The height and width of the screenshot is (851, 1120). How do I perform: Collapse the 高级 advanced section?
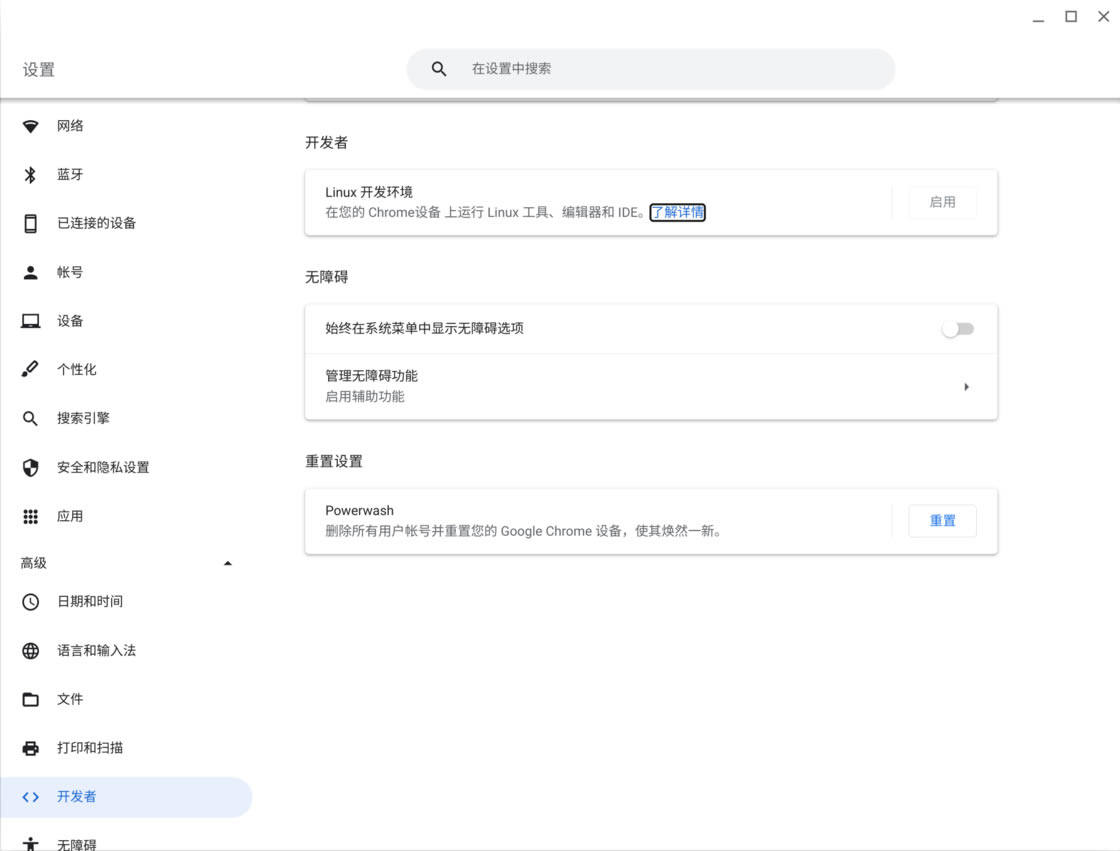[227, 564]
